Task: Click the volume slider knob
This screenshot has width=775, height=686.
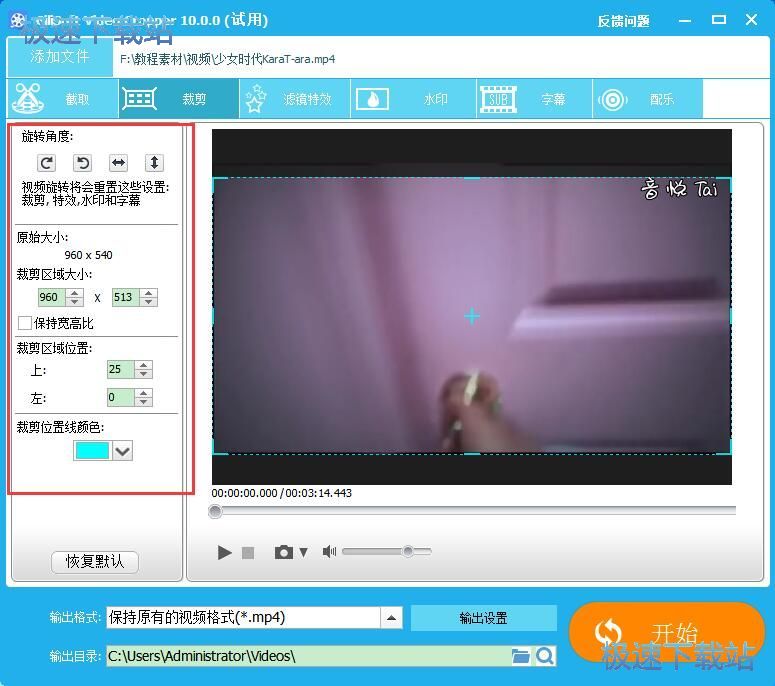Action: [408, 551]
